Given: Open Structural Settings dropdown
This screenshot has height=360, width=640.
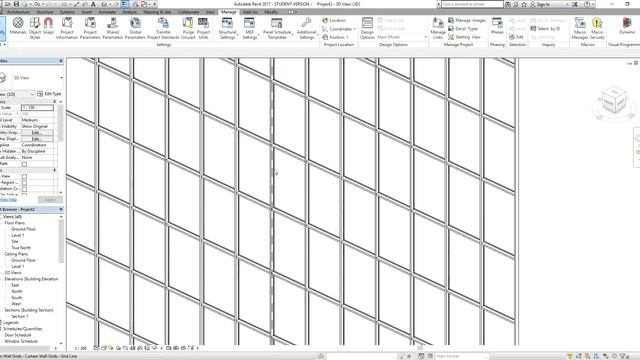Looking at the screenshot, I should tap(227, 27).
